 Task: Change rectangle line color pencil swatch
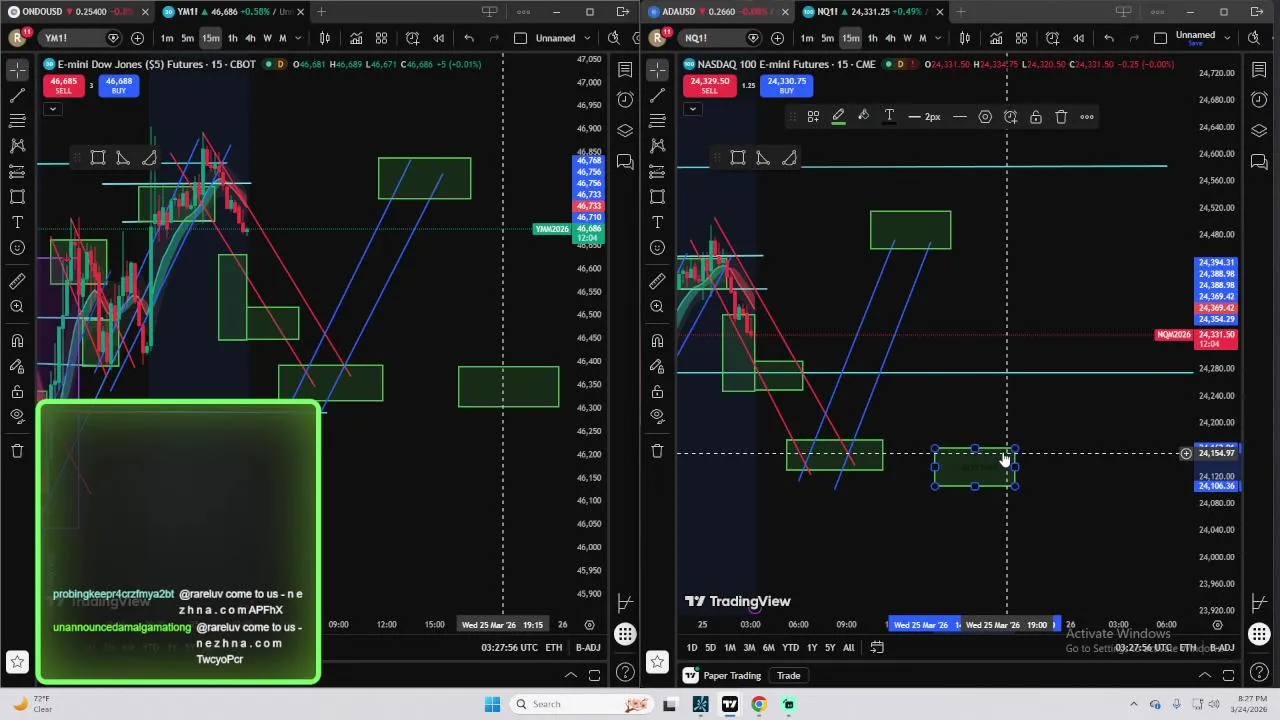pyautogui.click(x=838, y=117)
